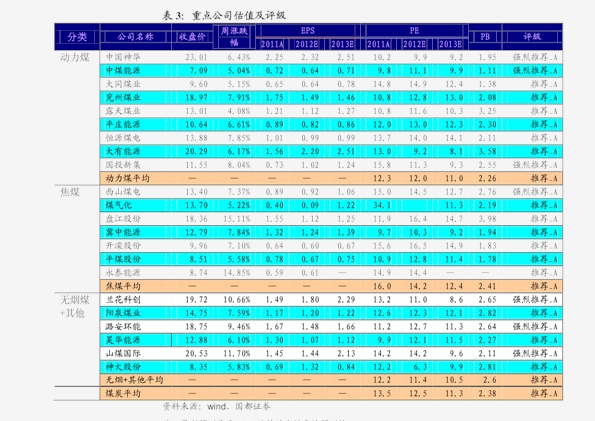Select the 动力煤平均 summary row label
Screen dimensions: 595x421
tap(128, 178)
